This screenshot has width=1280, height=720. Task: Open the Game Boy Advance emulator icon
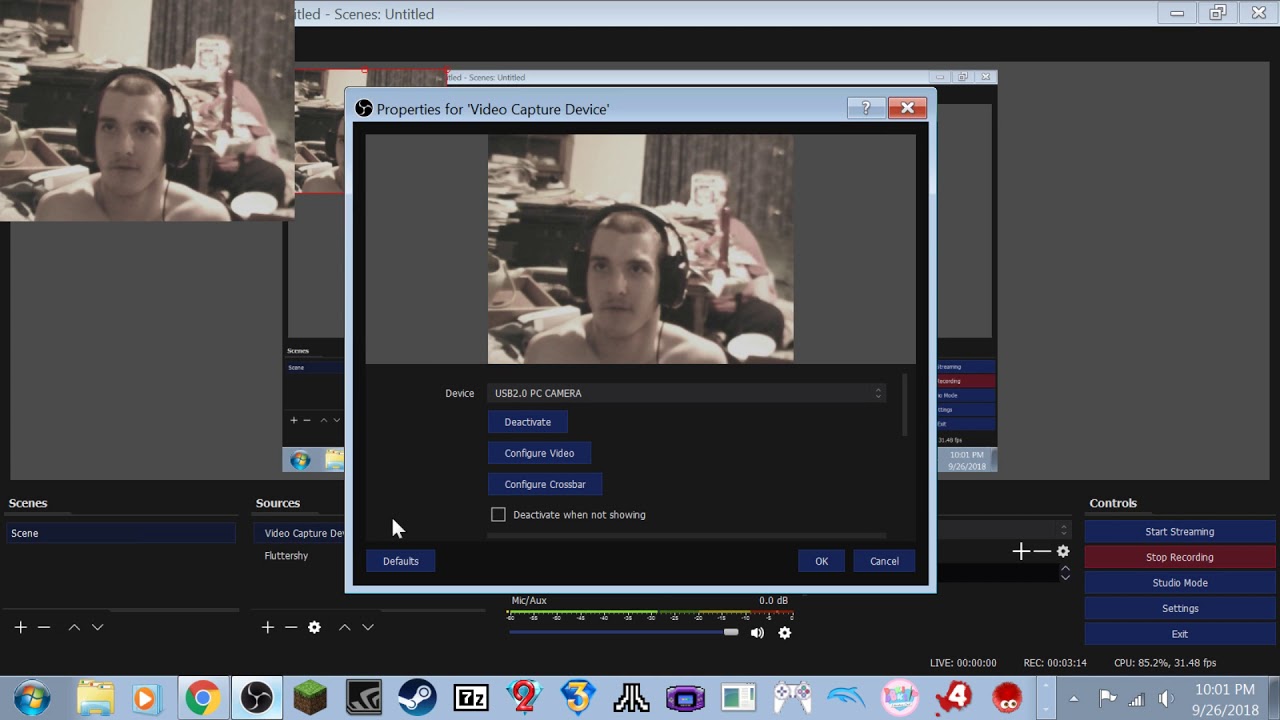685,697
